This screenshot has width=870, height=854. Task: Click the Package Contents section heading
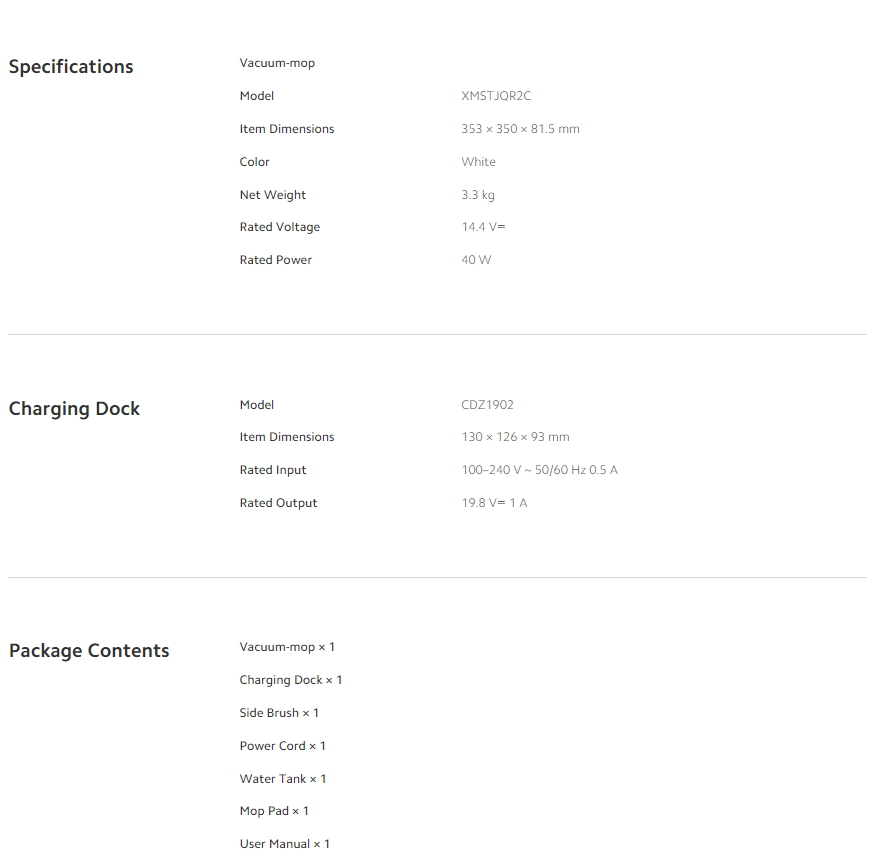coord(89,651)
